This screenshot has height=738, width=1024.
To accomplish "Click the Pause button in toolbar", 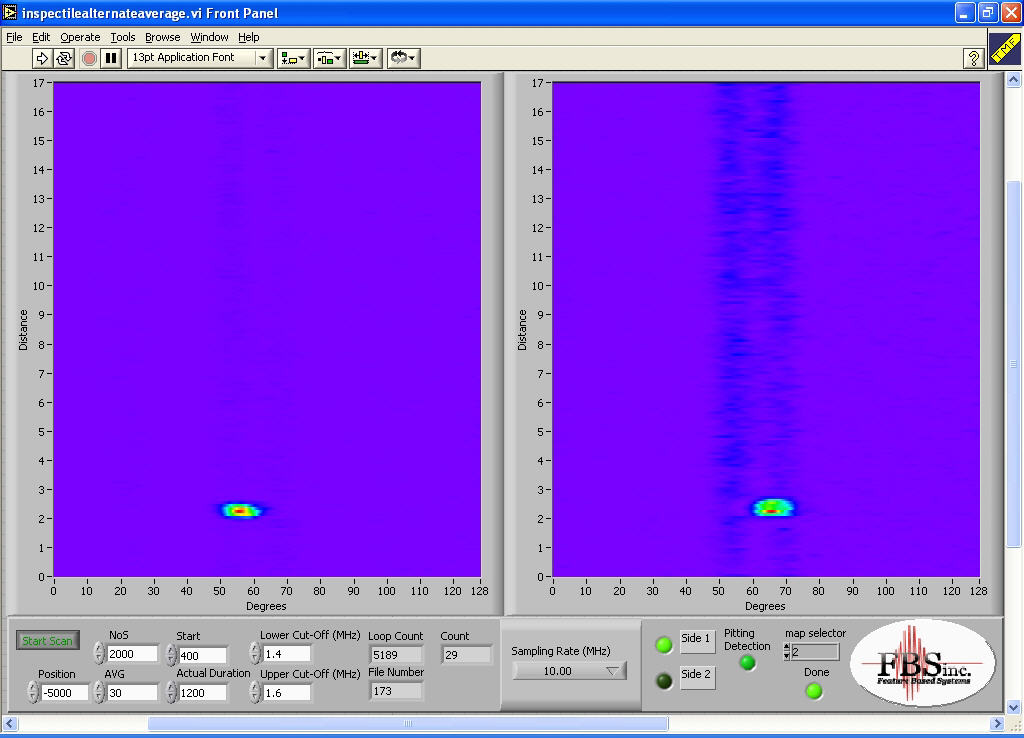I will (111, 58).
